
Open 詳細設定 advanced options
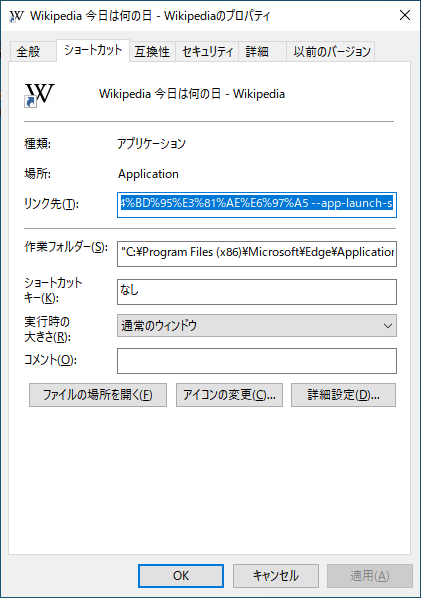click(x=343, y=395)
